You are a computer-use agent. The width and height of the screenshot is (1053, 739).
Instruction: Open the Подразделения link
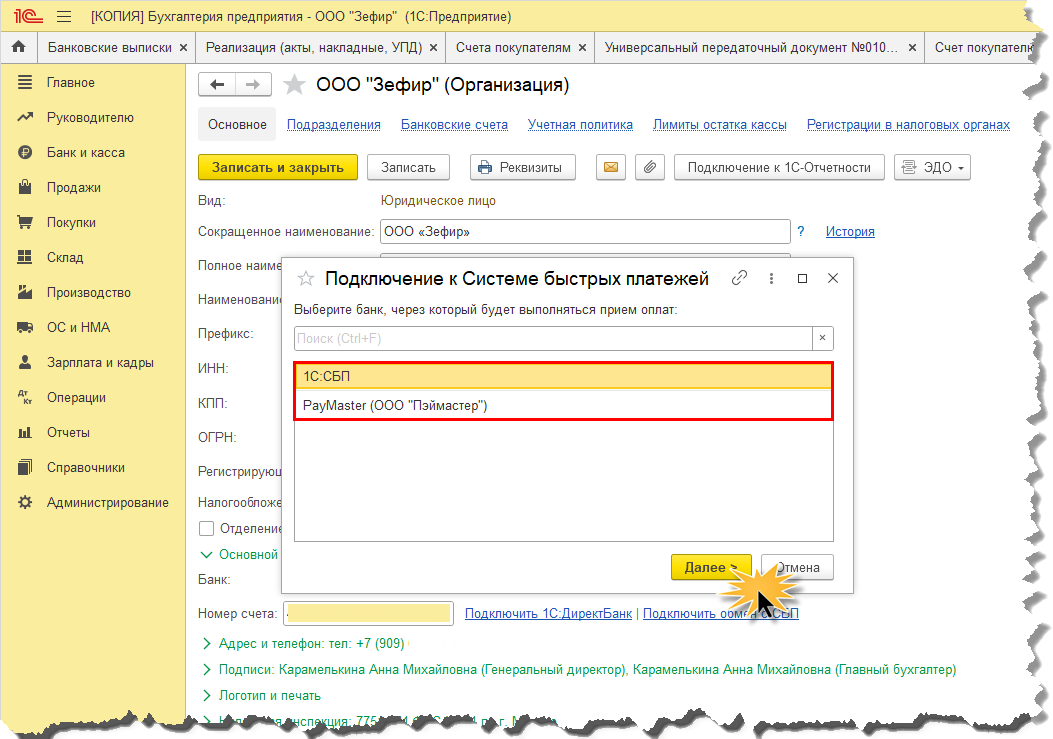tap(334, 124)
